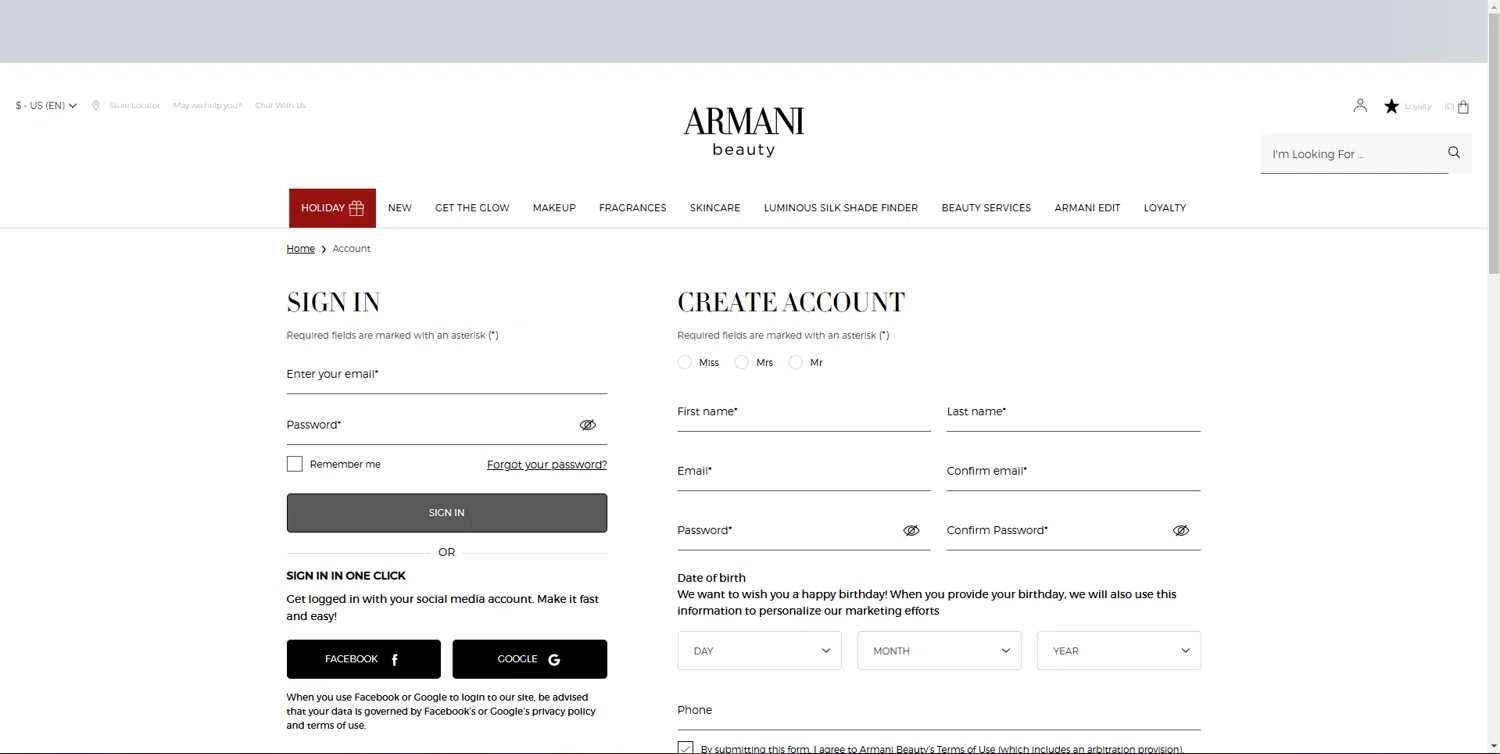This screenshot has width=1500, height=754.
Task: Open the Makeup menu
Action: pos(554,208)
